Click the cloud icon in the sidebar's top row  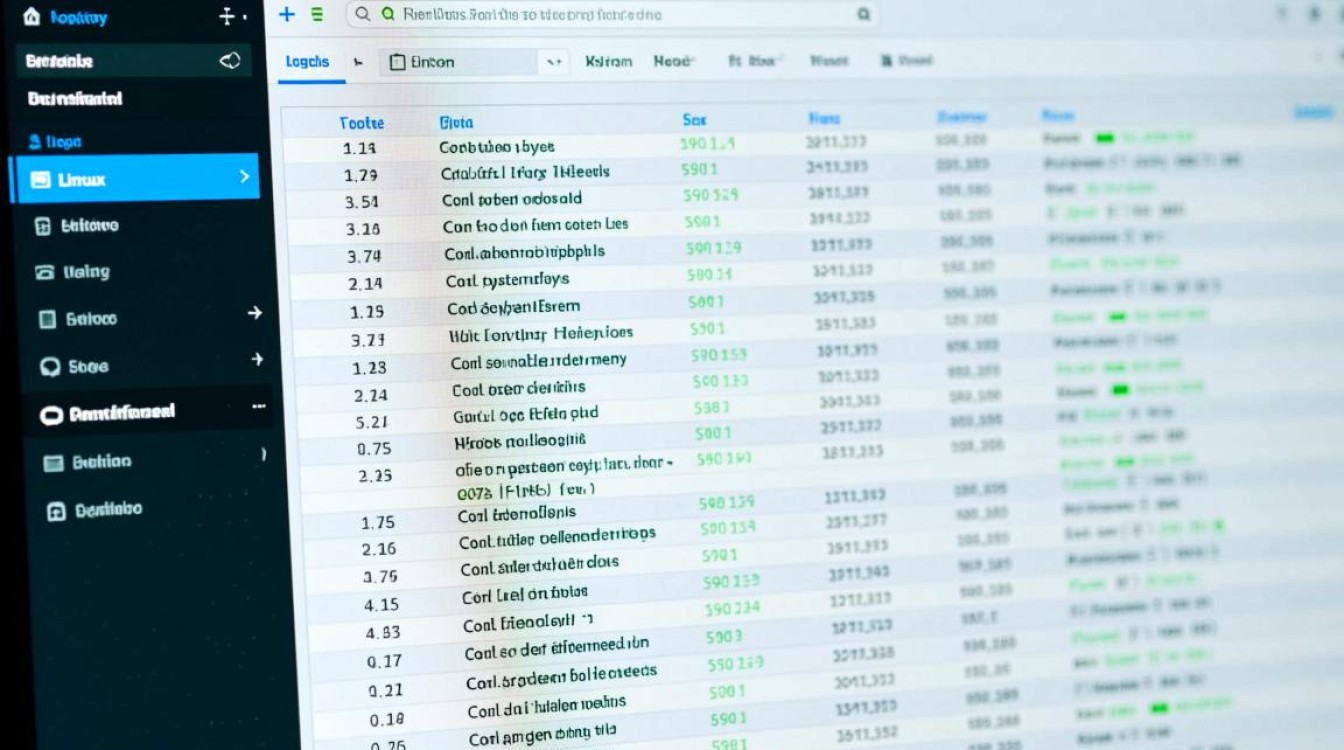click(230, 61)
